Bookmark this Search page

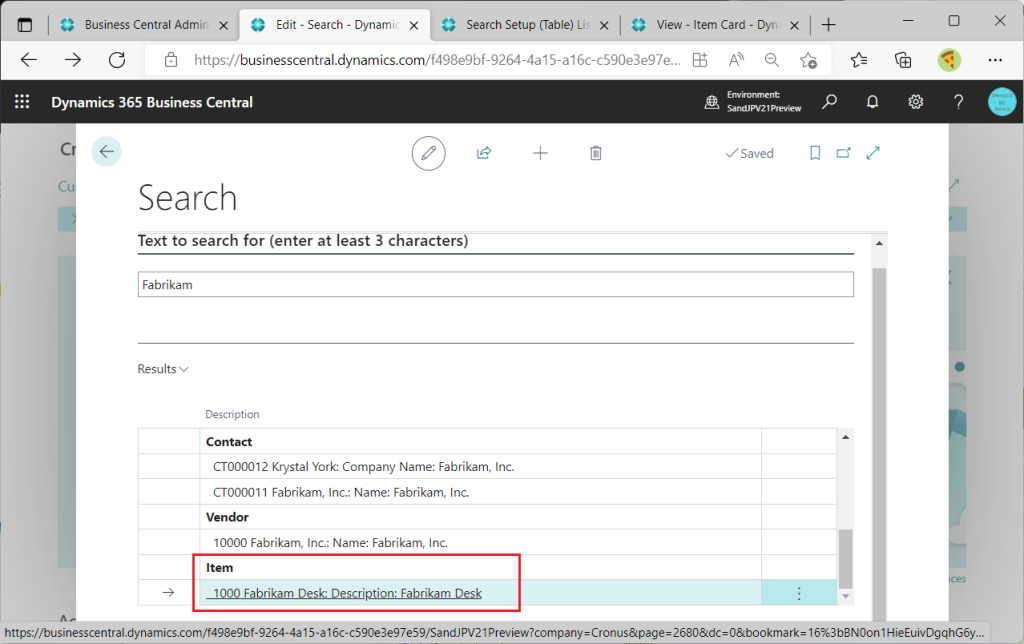815,153
